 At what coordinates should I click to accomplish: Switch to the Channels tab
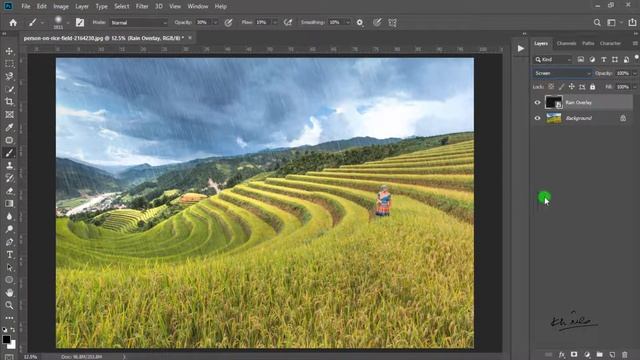click(x=567, y=43)
